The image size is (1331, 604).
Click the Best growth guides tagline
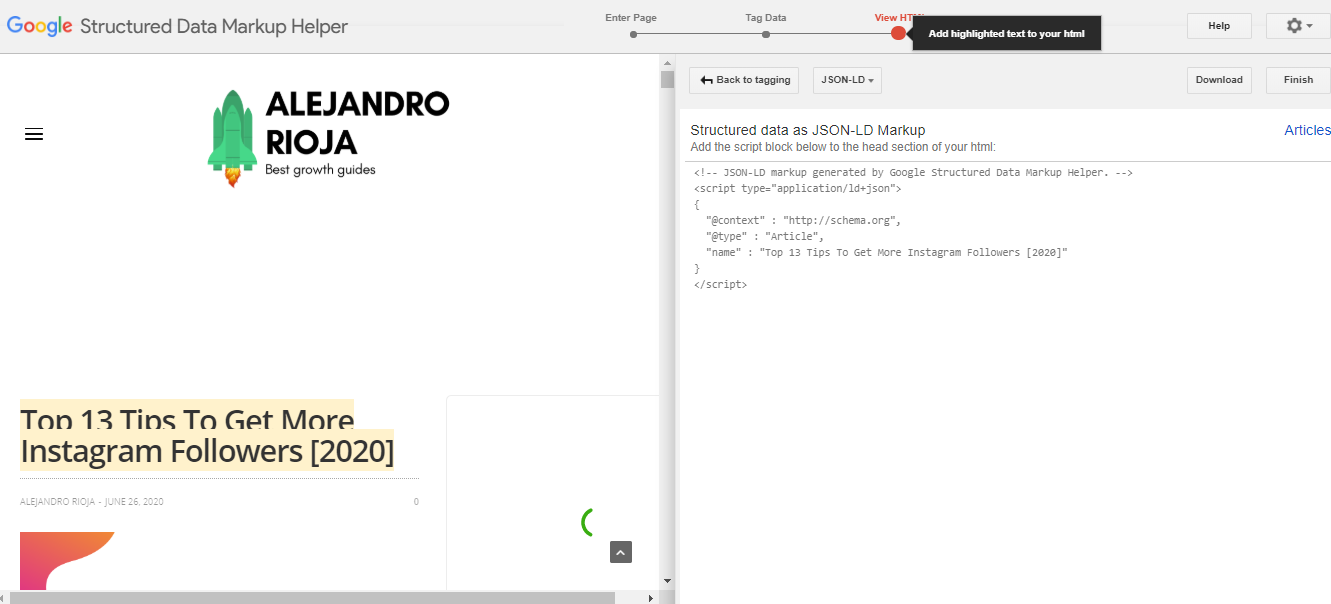click(x=320, y=170)
